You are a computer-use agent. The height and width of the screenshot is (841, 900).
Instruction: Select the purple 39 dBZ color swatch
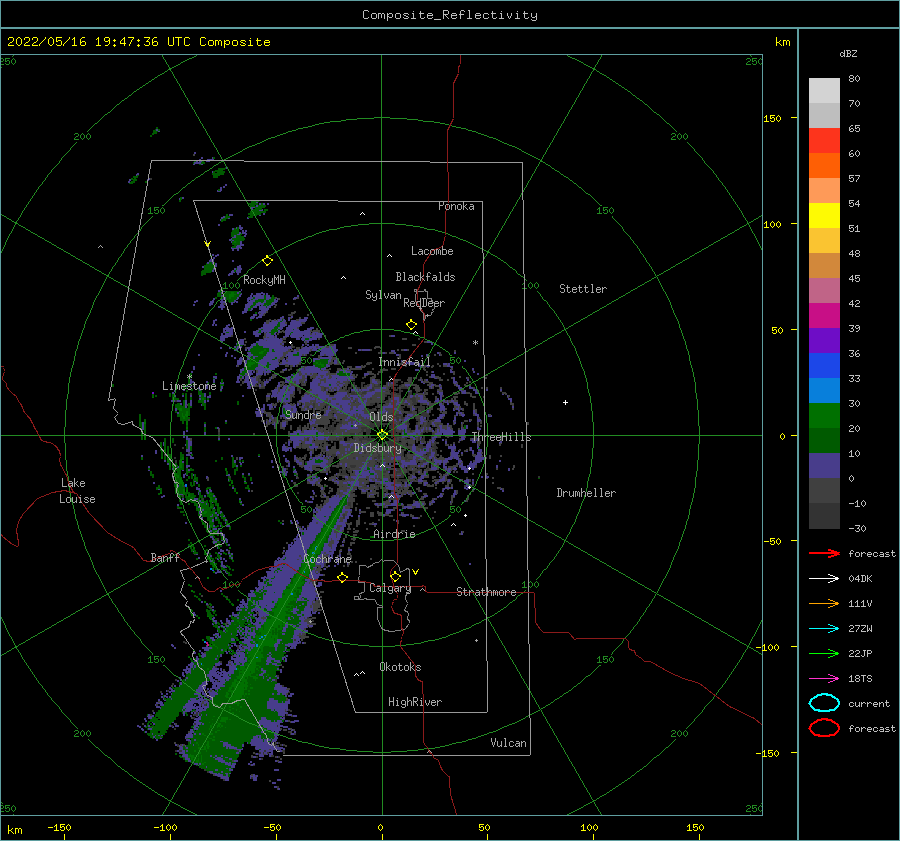point(824,340)
